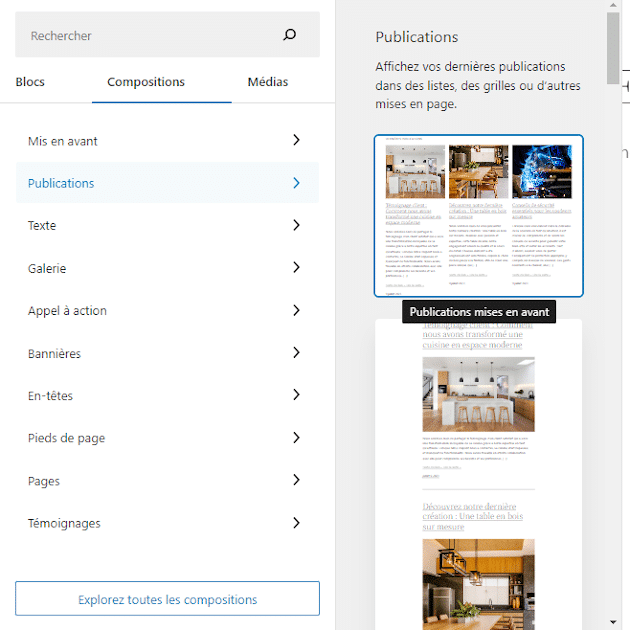This screenshot has width=630, height=630.
Task: Click the search magnifier icon
Action: click(x=290, y=35)
